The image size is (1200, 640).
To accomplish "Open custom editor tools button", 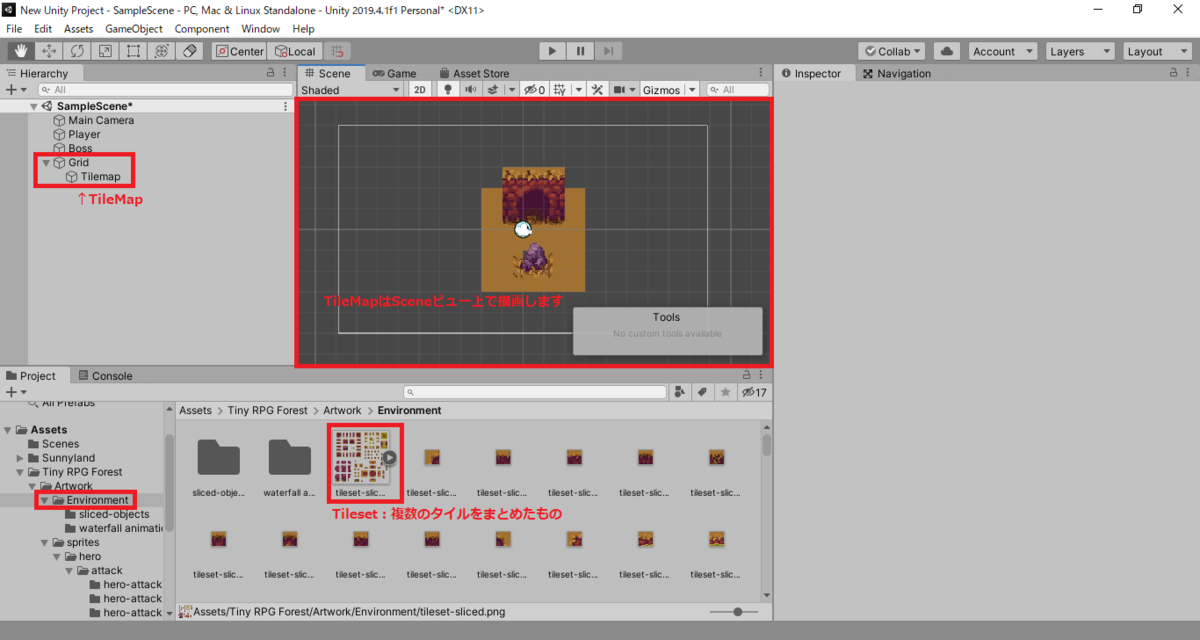I will coord(190,51).
